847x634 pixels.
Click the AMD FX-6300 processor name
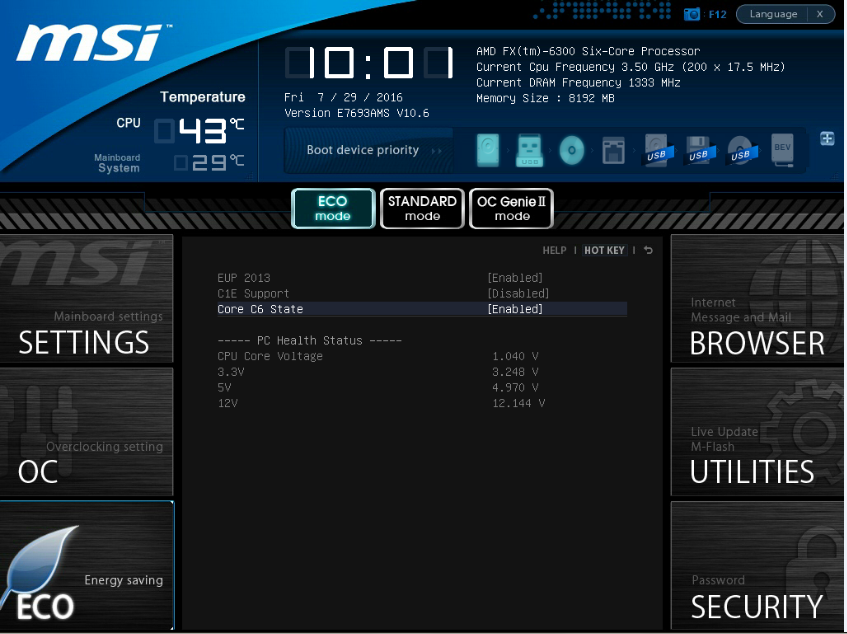click(x=588, y=51)
